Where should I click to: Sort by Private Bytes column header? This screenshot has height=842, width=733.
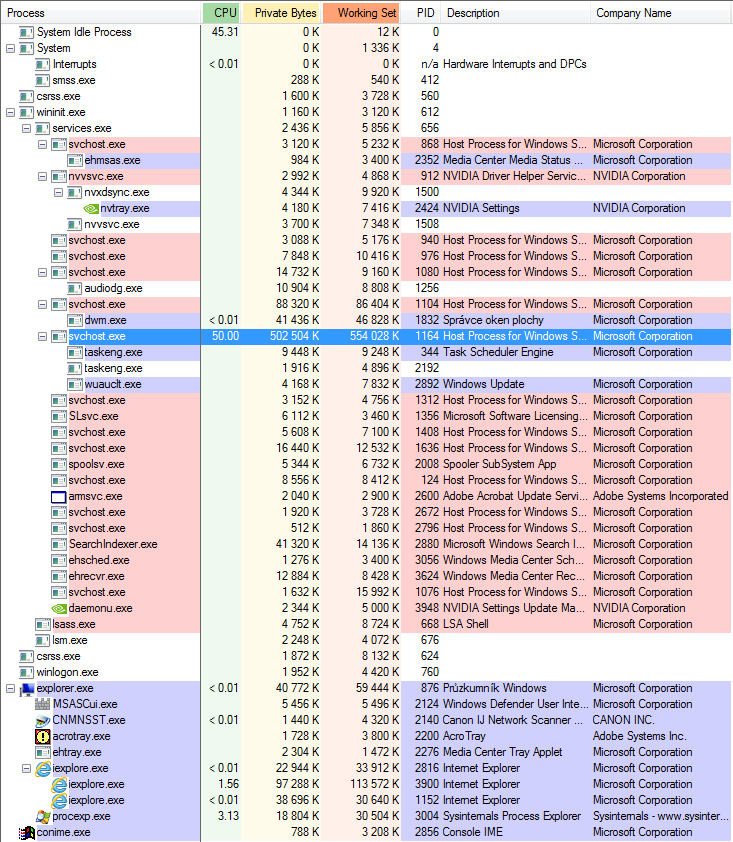click(281, 13)
